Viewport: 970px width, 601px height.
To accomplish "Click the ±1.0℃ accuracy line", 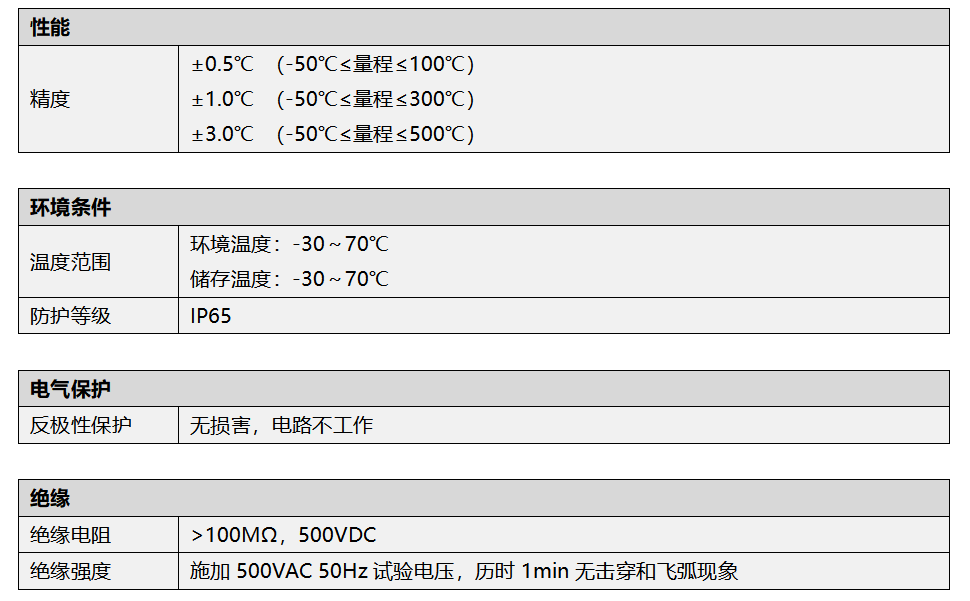I will tap(332, 99).
